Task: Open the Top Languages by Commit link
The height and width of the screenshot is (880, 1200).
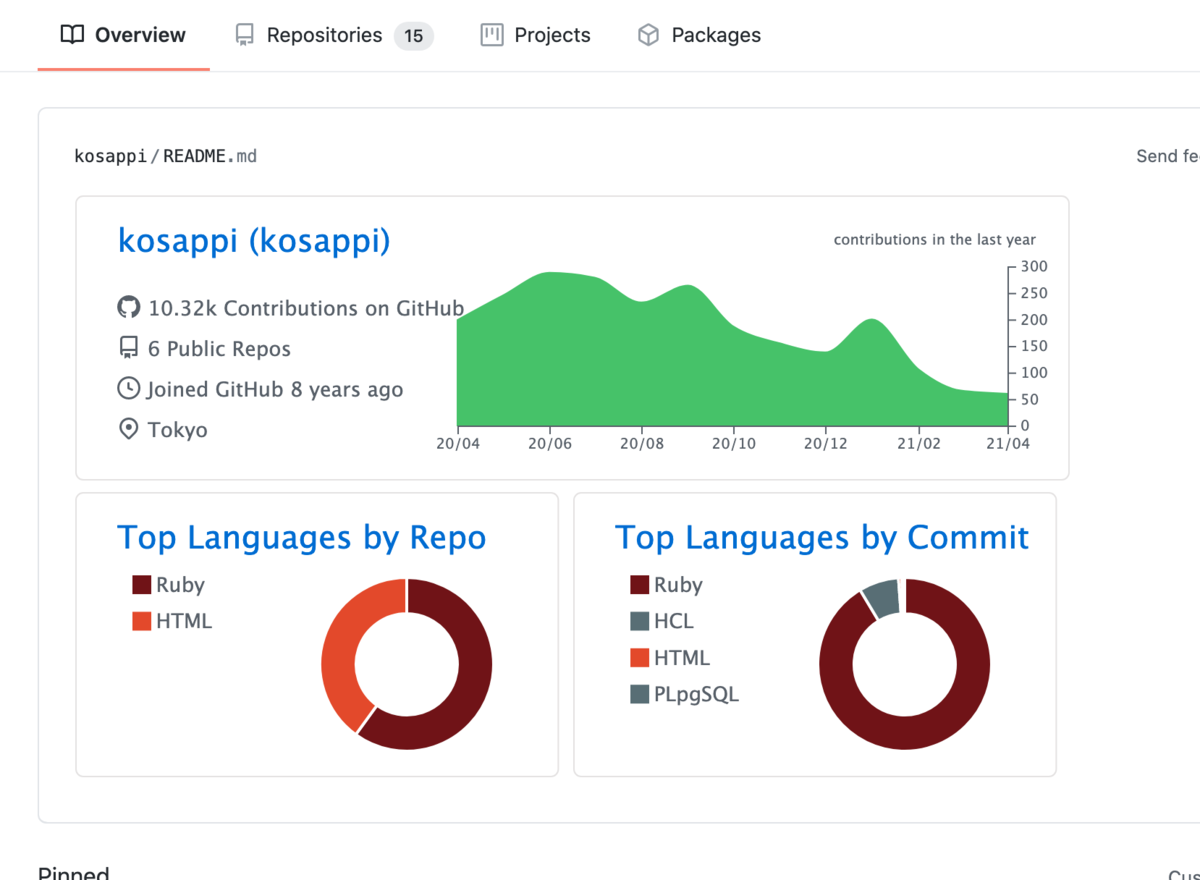Action: point(822,537)
